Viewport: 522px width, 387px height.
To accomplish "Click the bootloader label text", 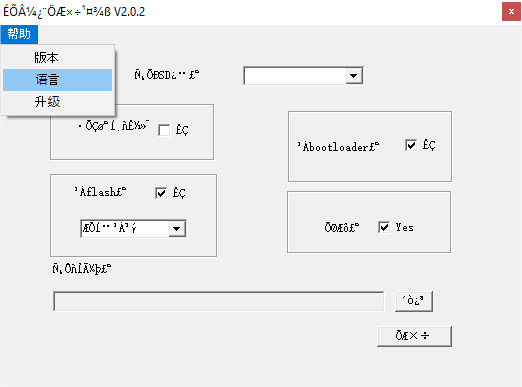I will click(x=338, y=147).
